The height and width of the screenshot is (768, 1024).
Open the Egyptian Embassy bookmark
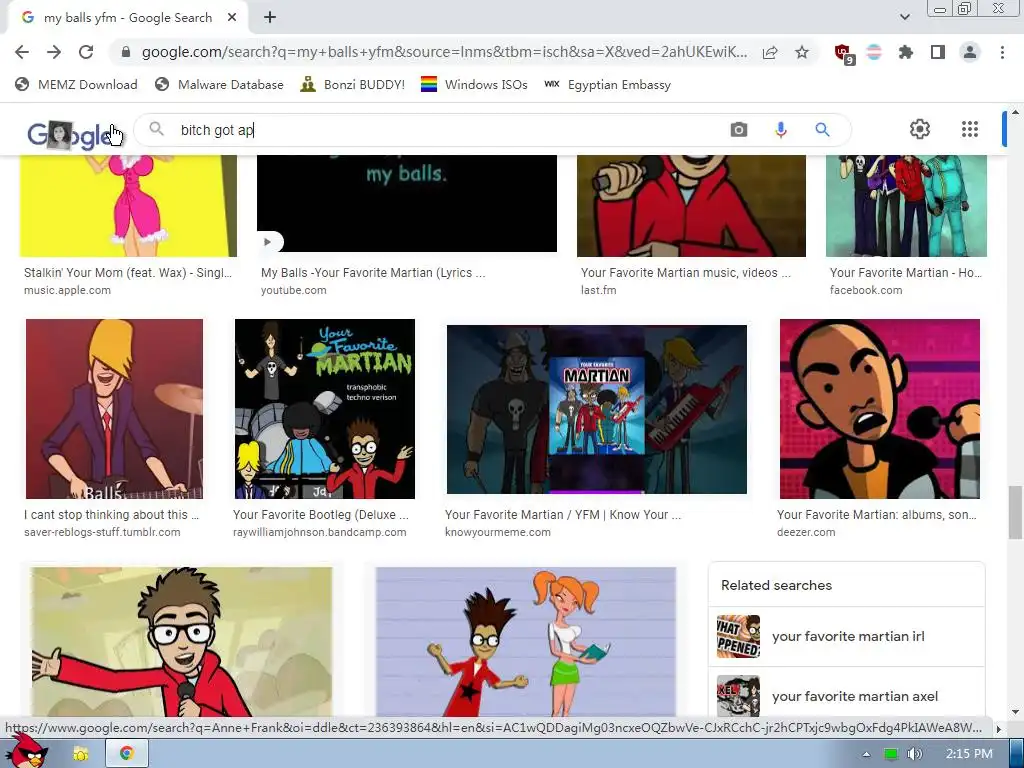(x=607, y=84)
